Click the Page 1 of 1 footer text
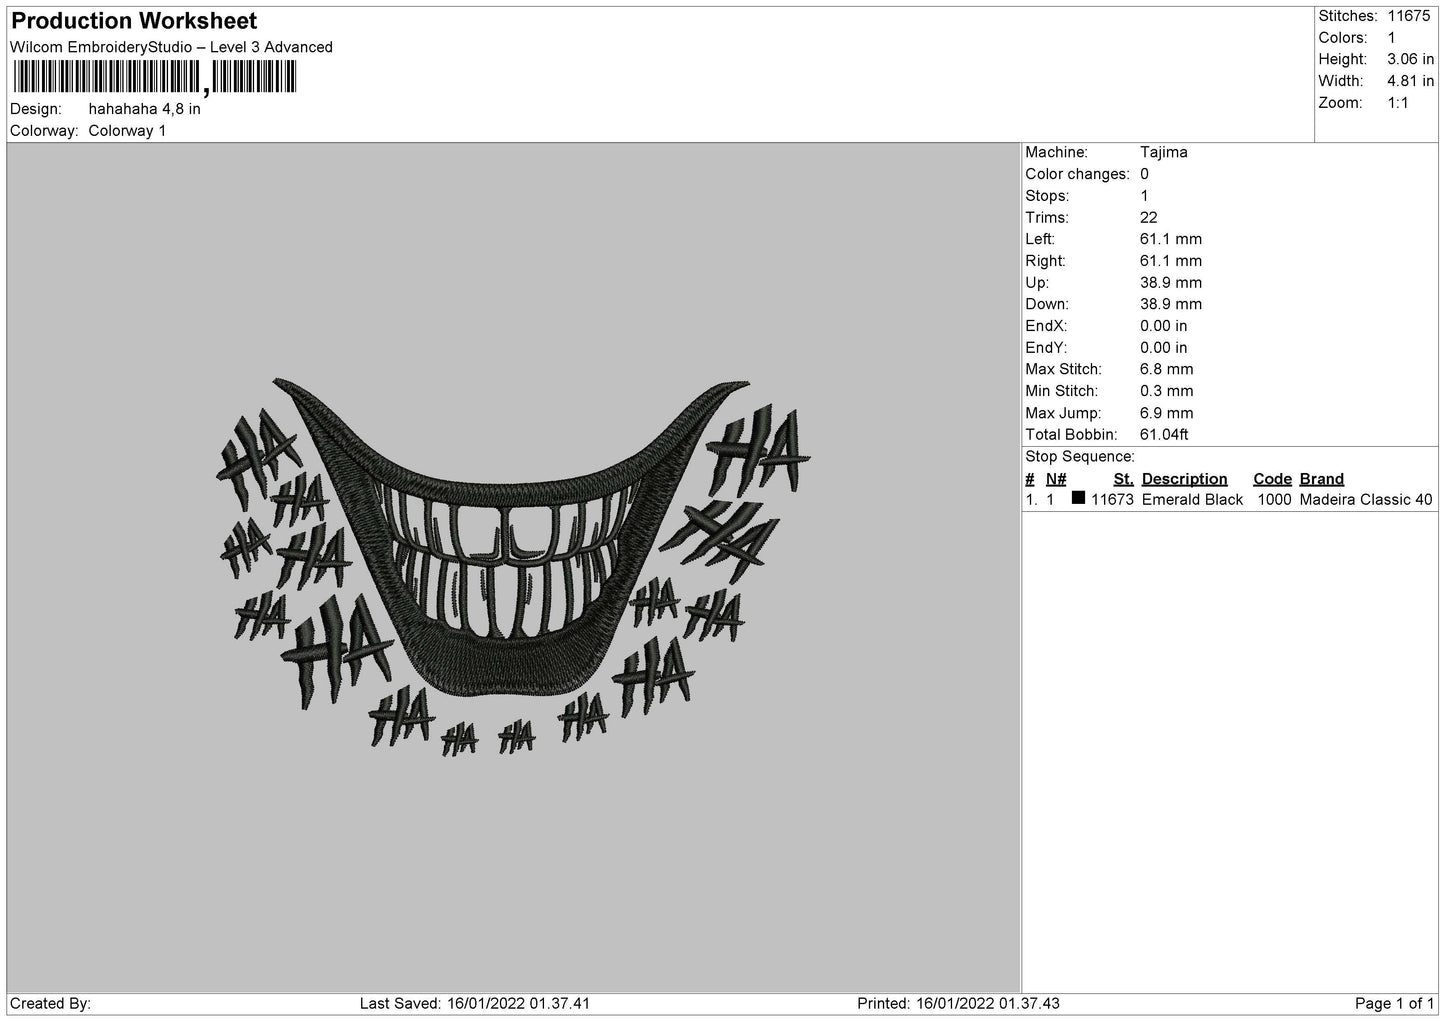The image size is (1445, 1021). point(1394,1004)
